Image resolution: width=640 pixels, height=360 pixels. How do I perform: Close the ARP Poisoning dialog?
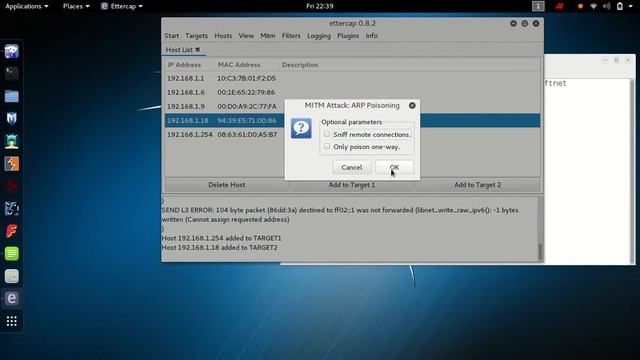coord(412,105)
